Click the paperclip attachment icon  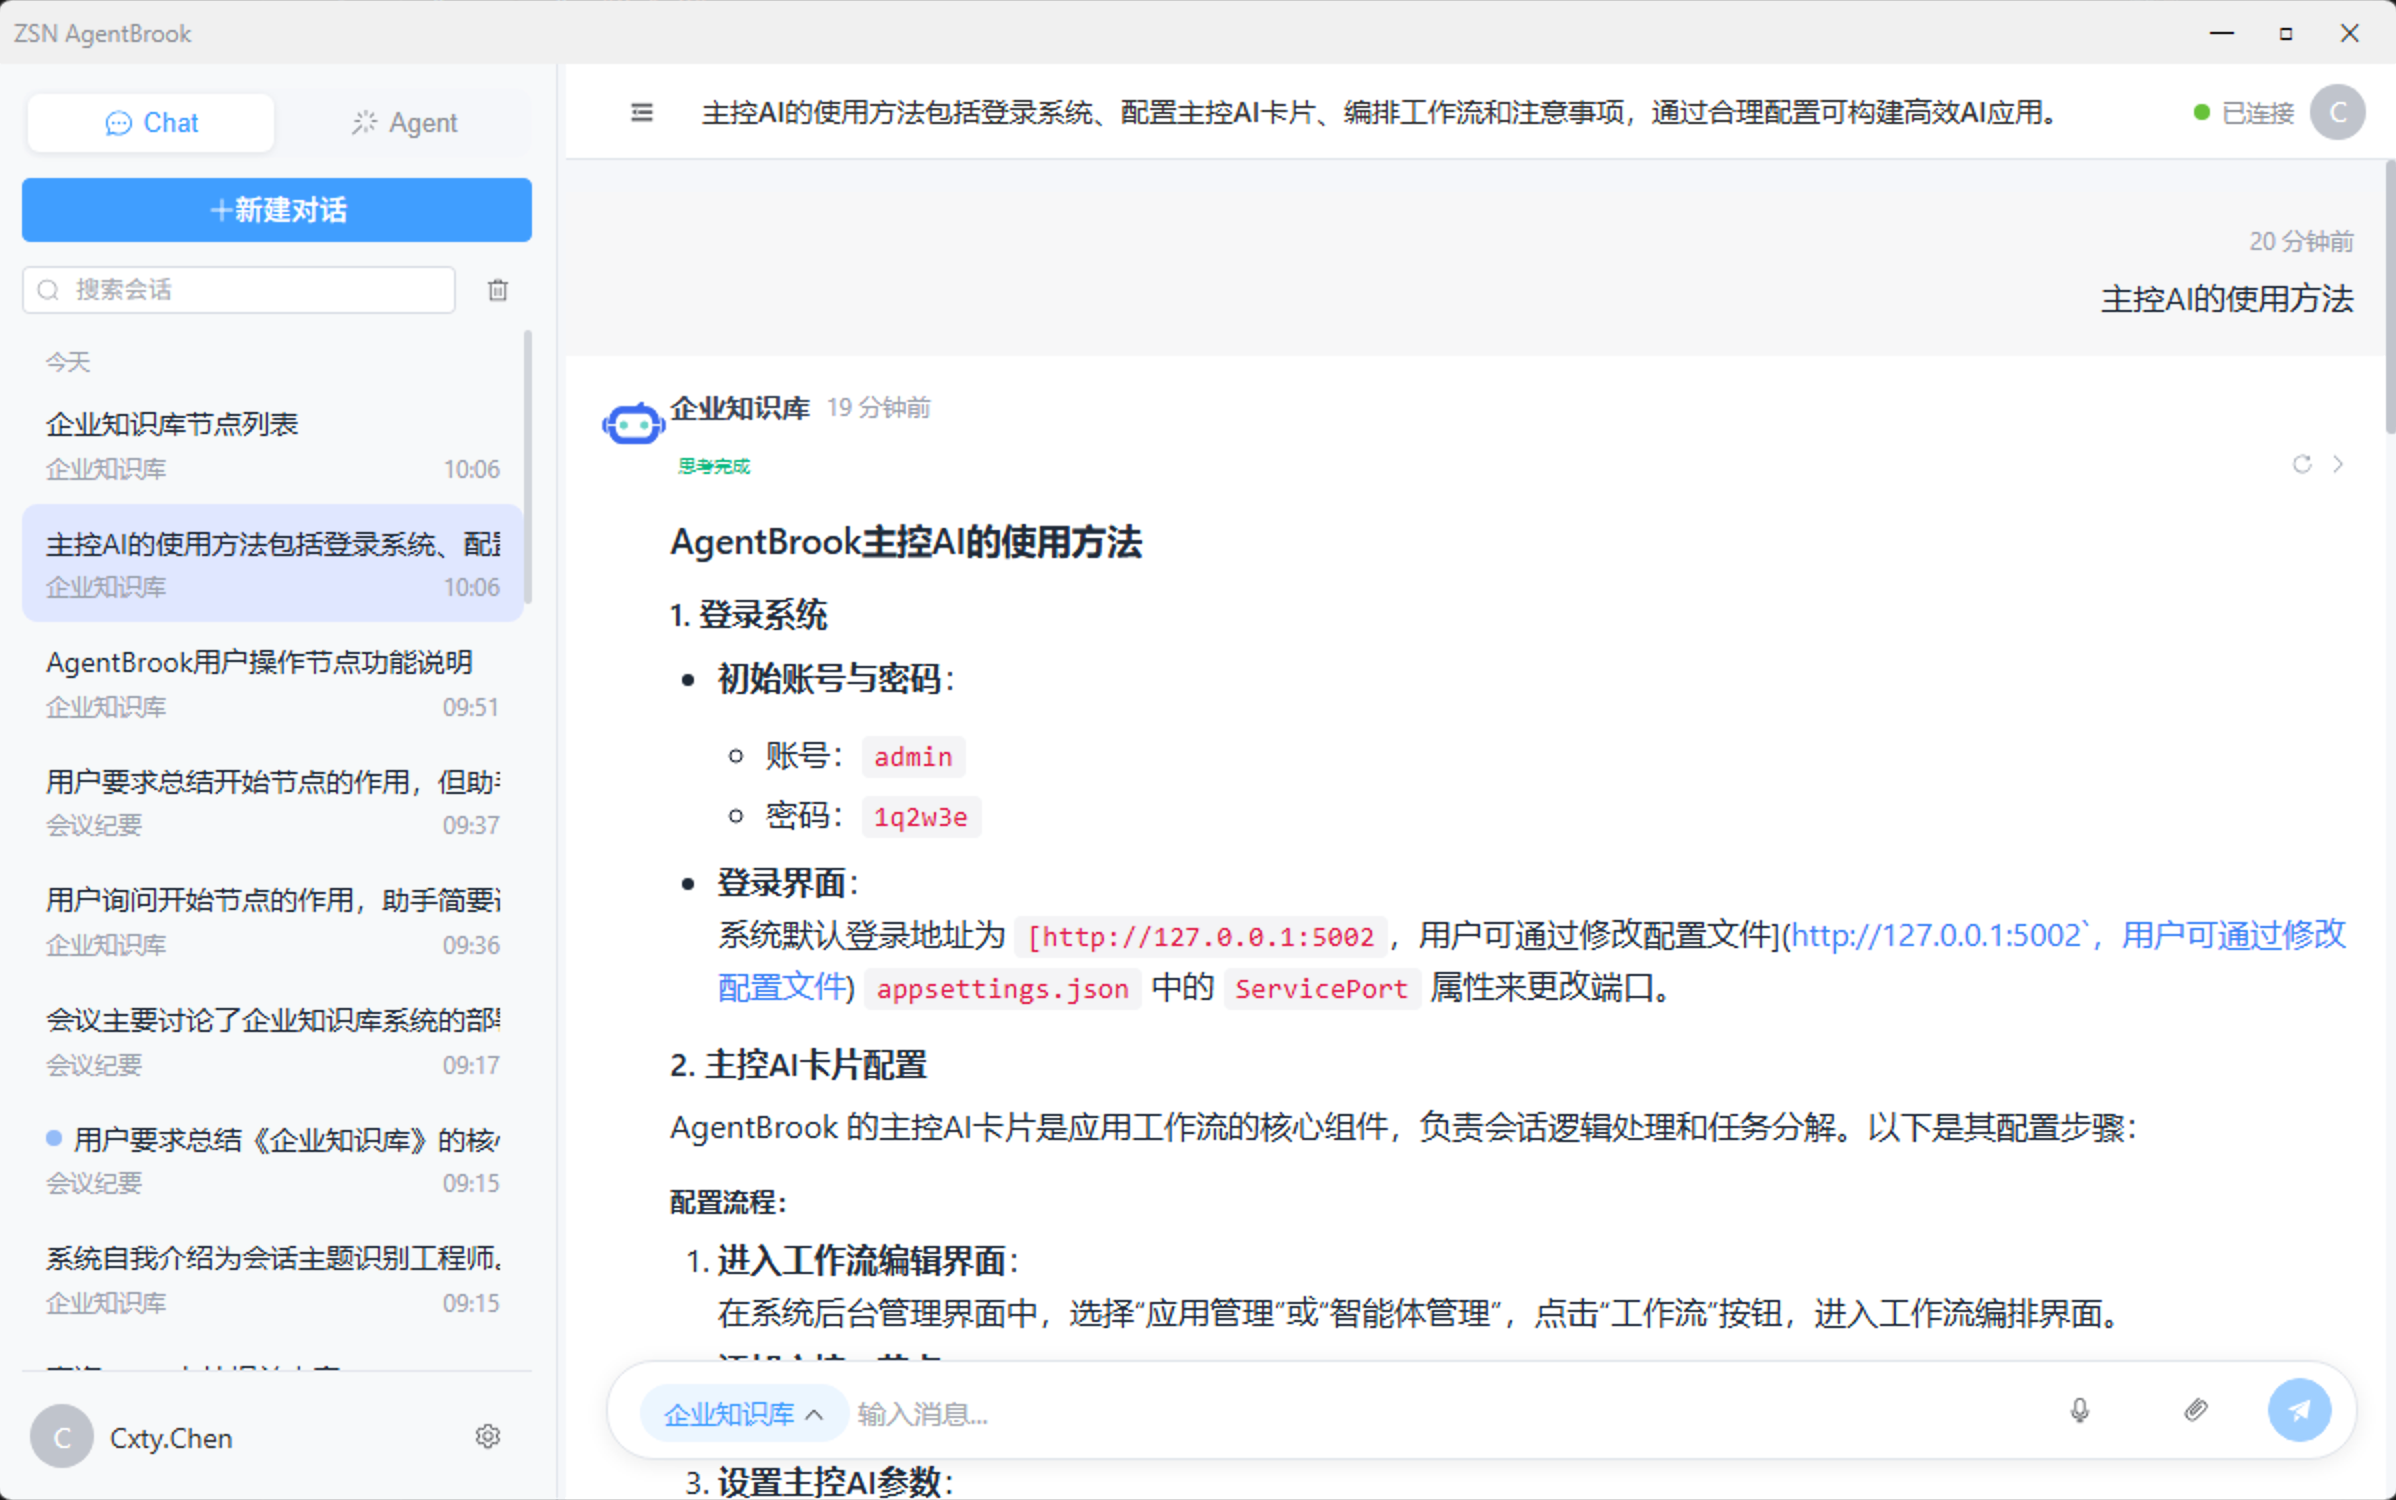click(2196, 1411)
